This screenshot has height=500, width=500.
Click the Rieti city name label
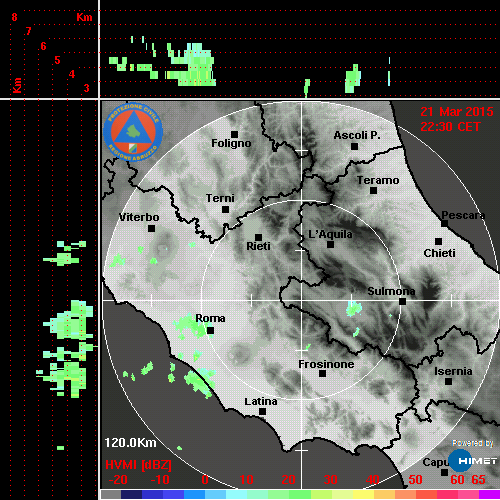point(258,246)
